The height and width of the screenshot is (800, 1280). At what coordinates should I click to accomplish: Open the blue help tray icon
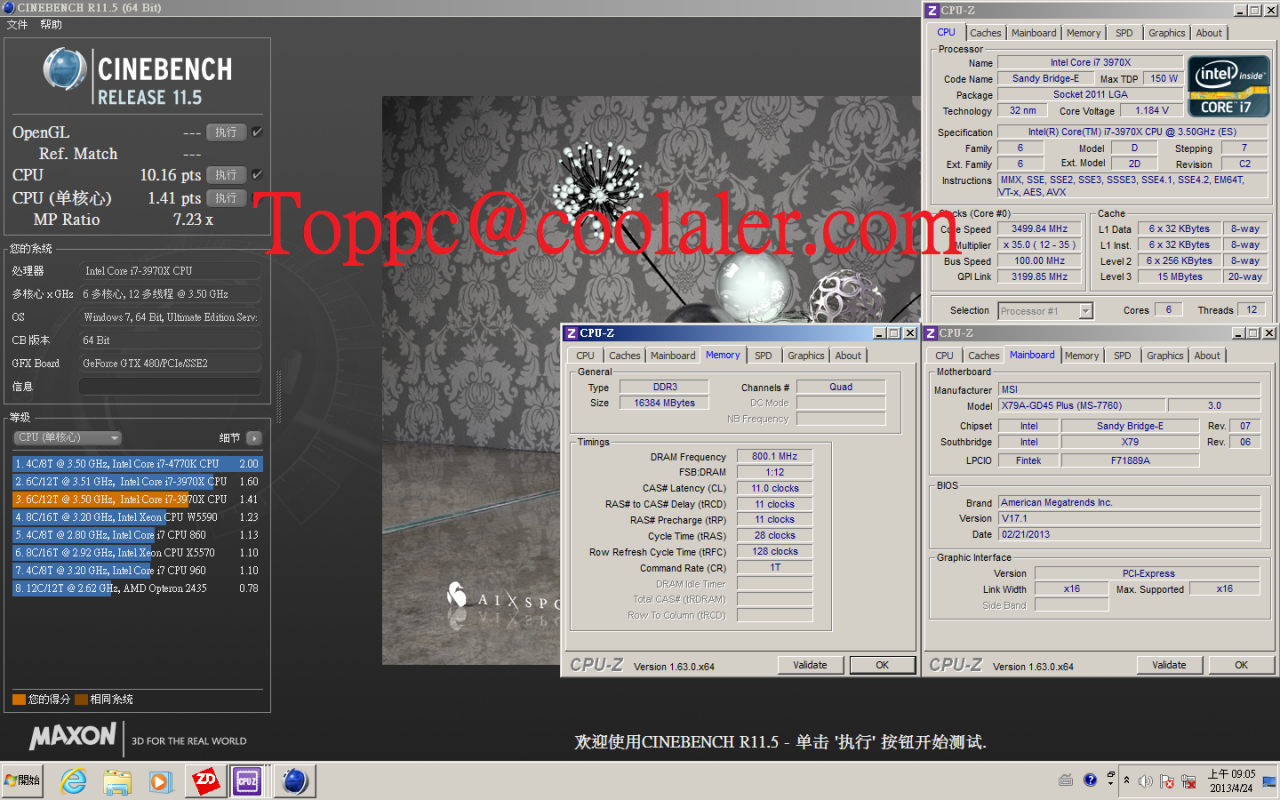[x=1090, y=780]
